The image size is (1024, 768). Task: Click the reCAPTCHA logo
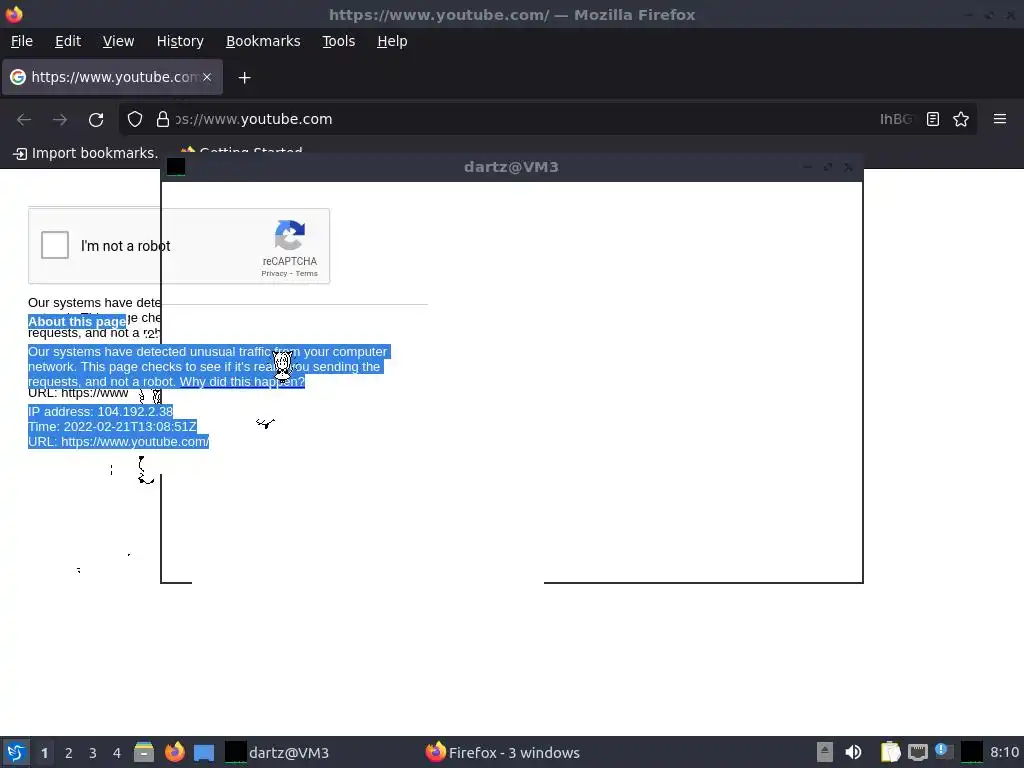click(289, 235)
